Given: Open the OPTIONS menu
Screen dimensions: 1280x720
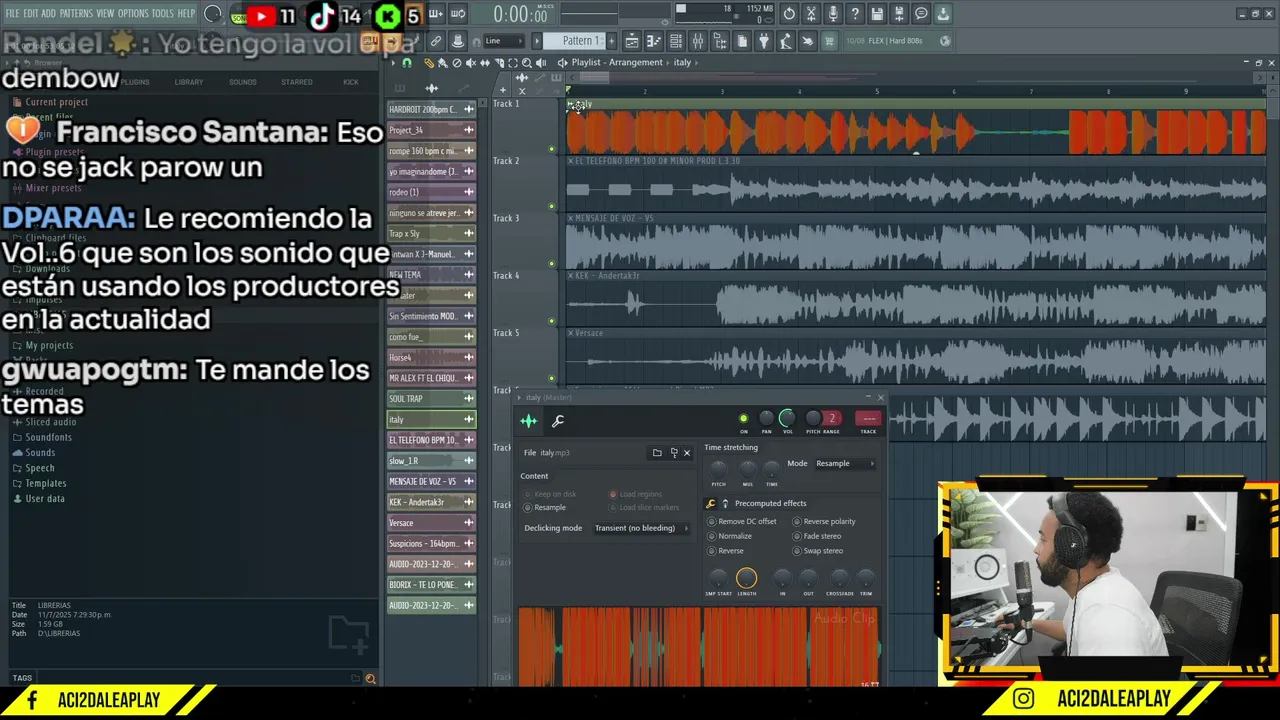Looking at the screenshot, I should [x=133, y=14].
